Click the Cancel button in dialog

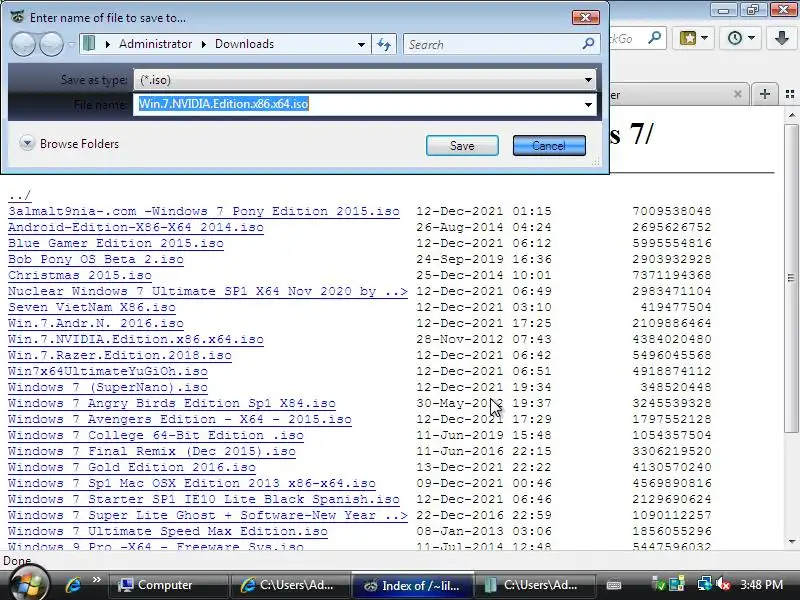click(549, 146)
